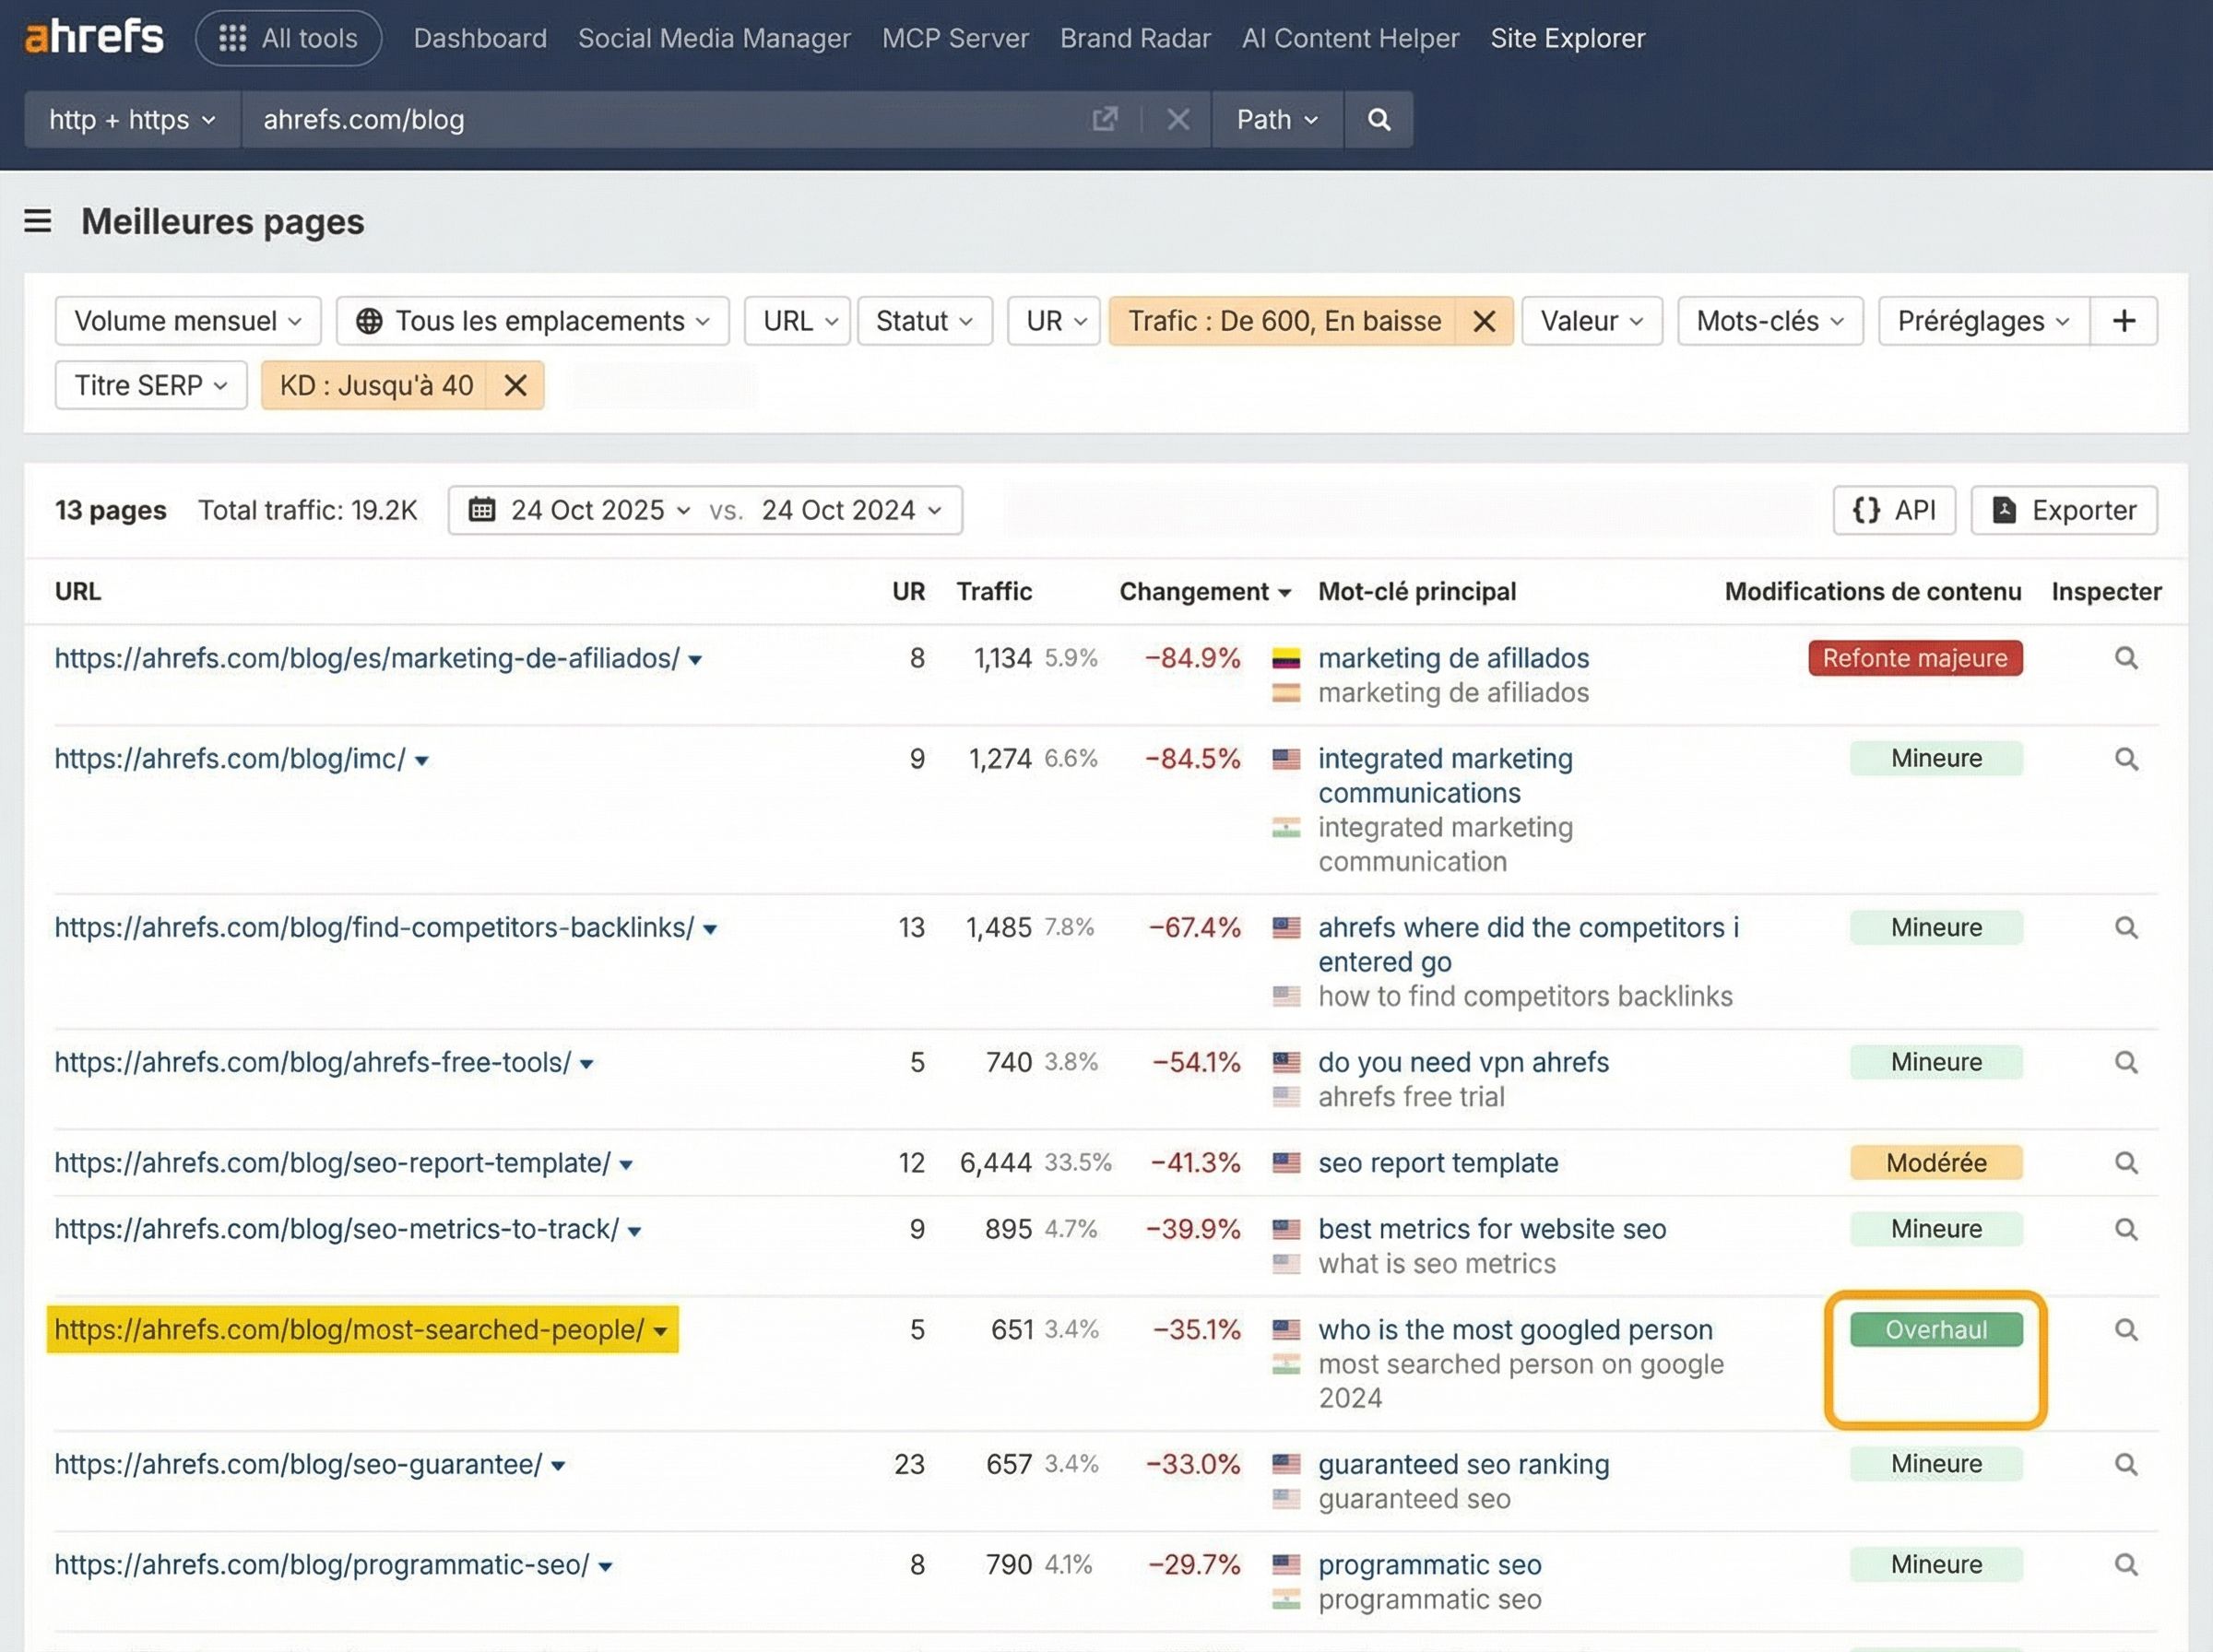Open the All tools launcher

click(288, 38)
